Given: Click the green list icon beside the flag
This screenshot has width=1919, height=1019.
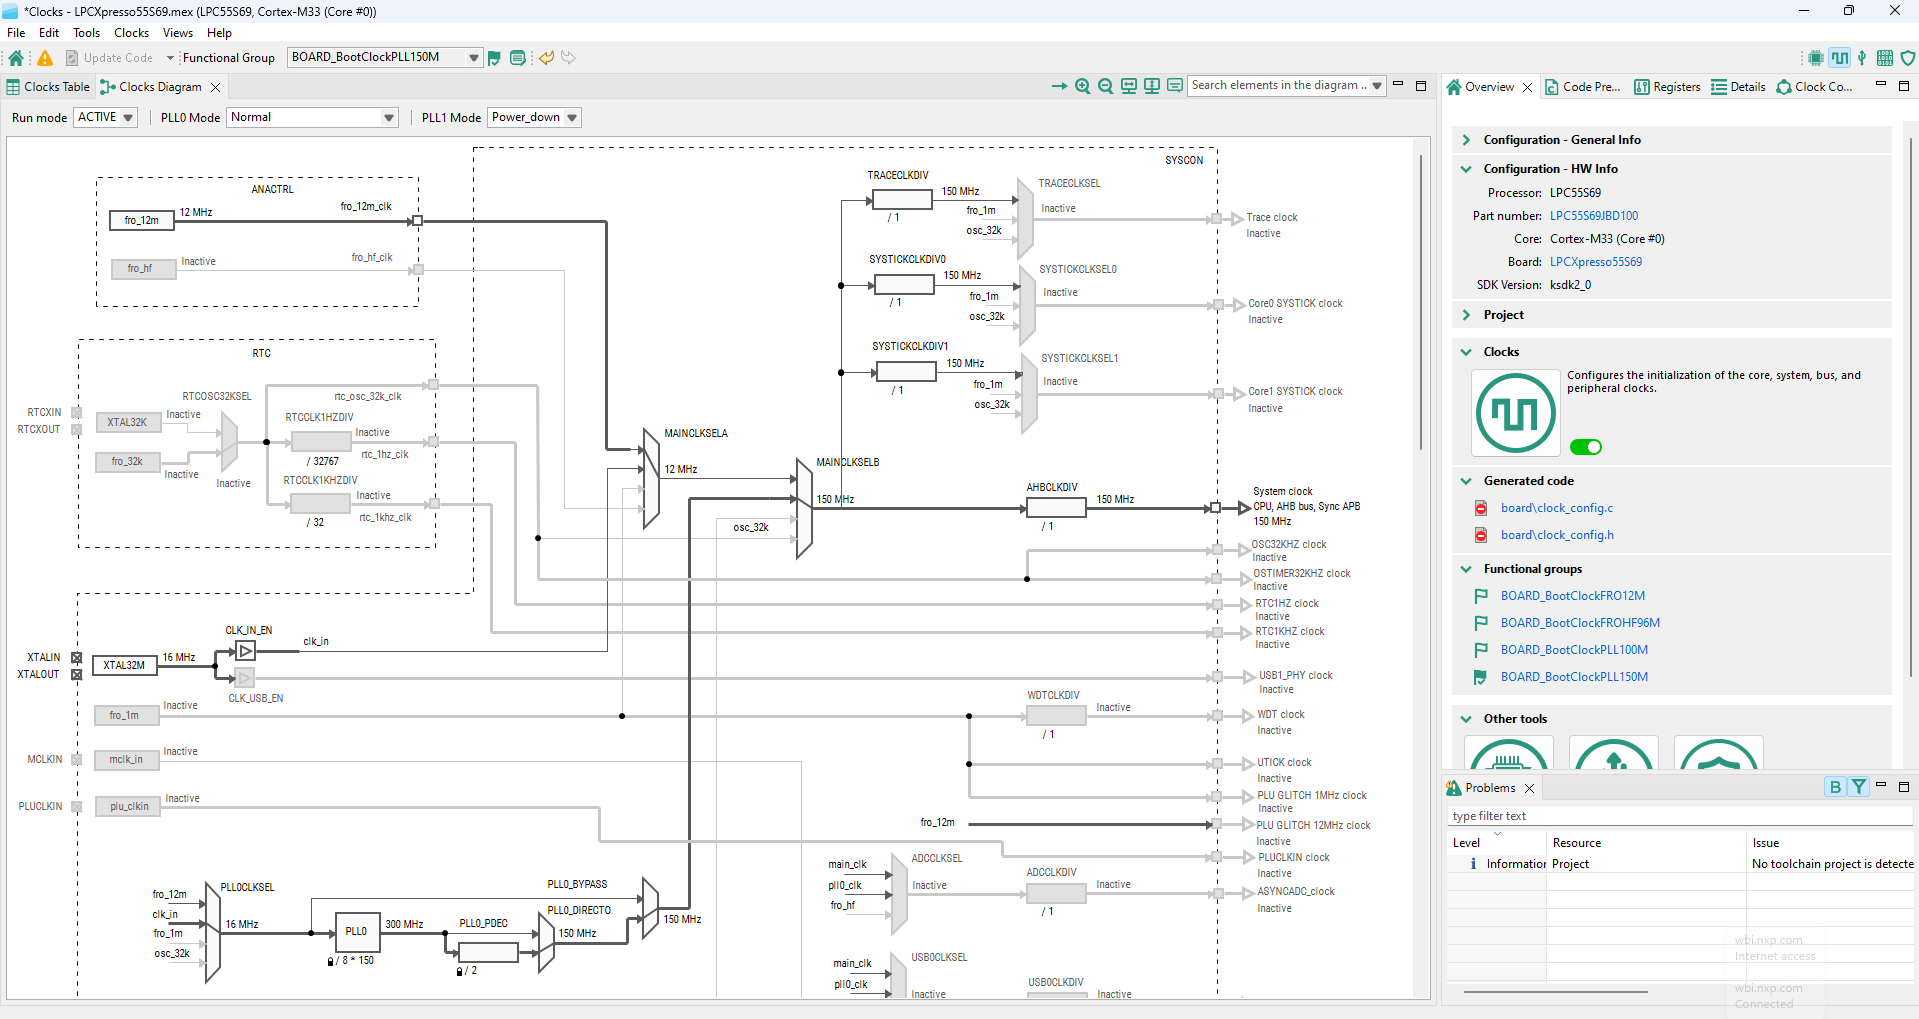Looking at the screenshot, I should 518,58.
